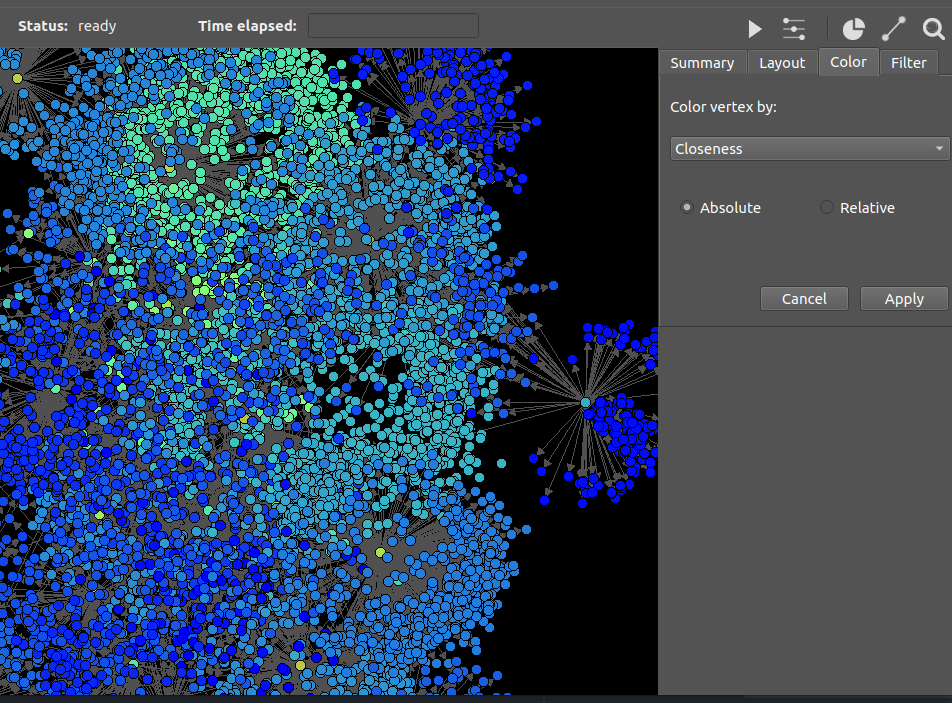Switch to the Summary tab

tap(702, 63)
